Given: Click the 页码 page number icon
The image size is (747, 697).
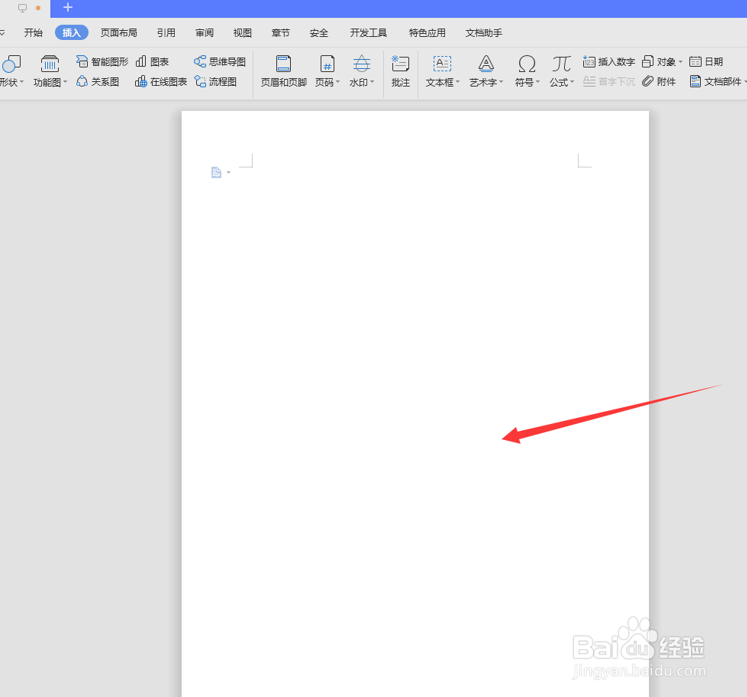Looking at the screenshot, I should [x=327, y=64].
